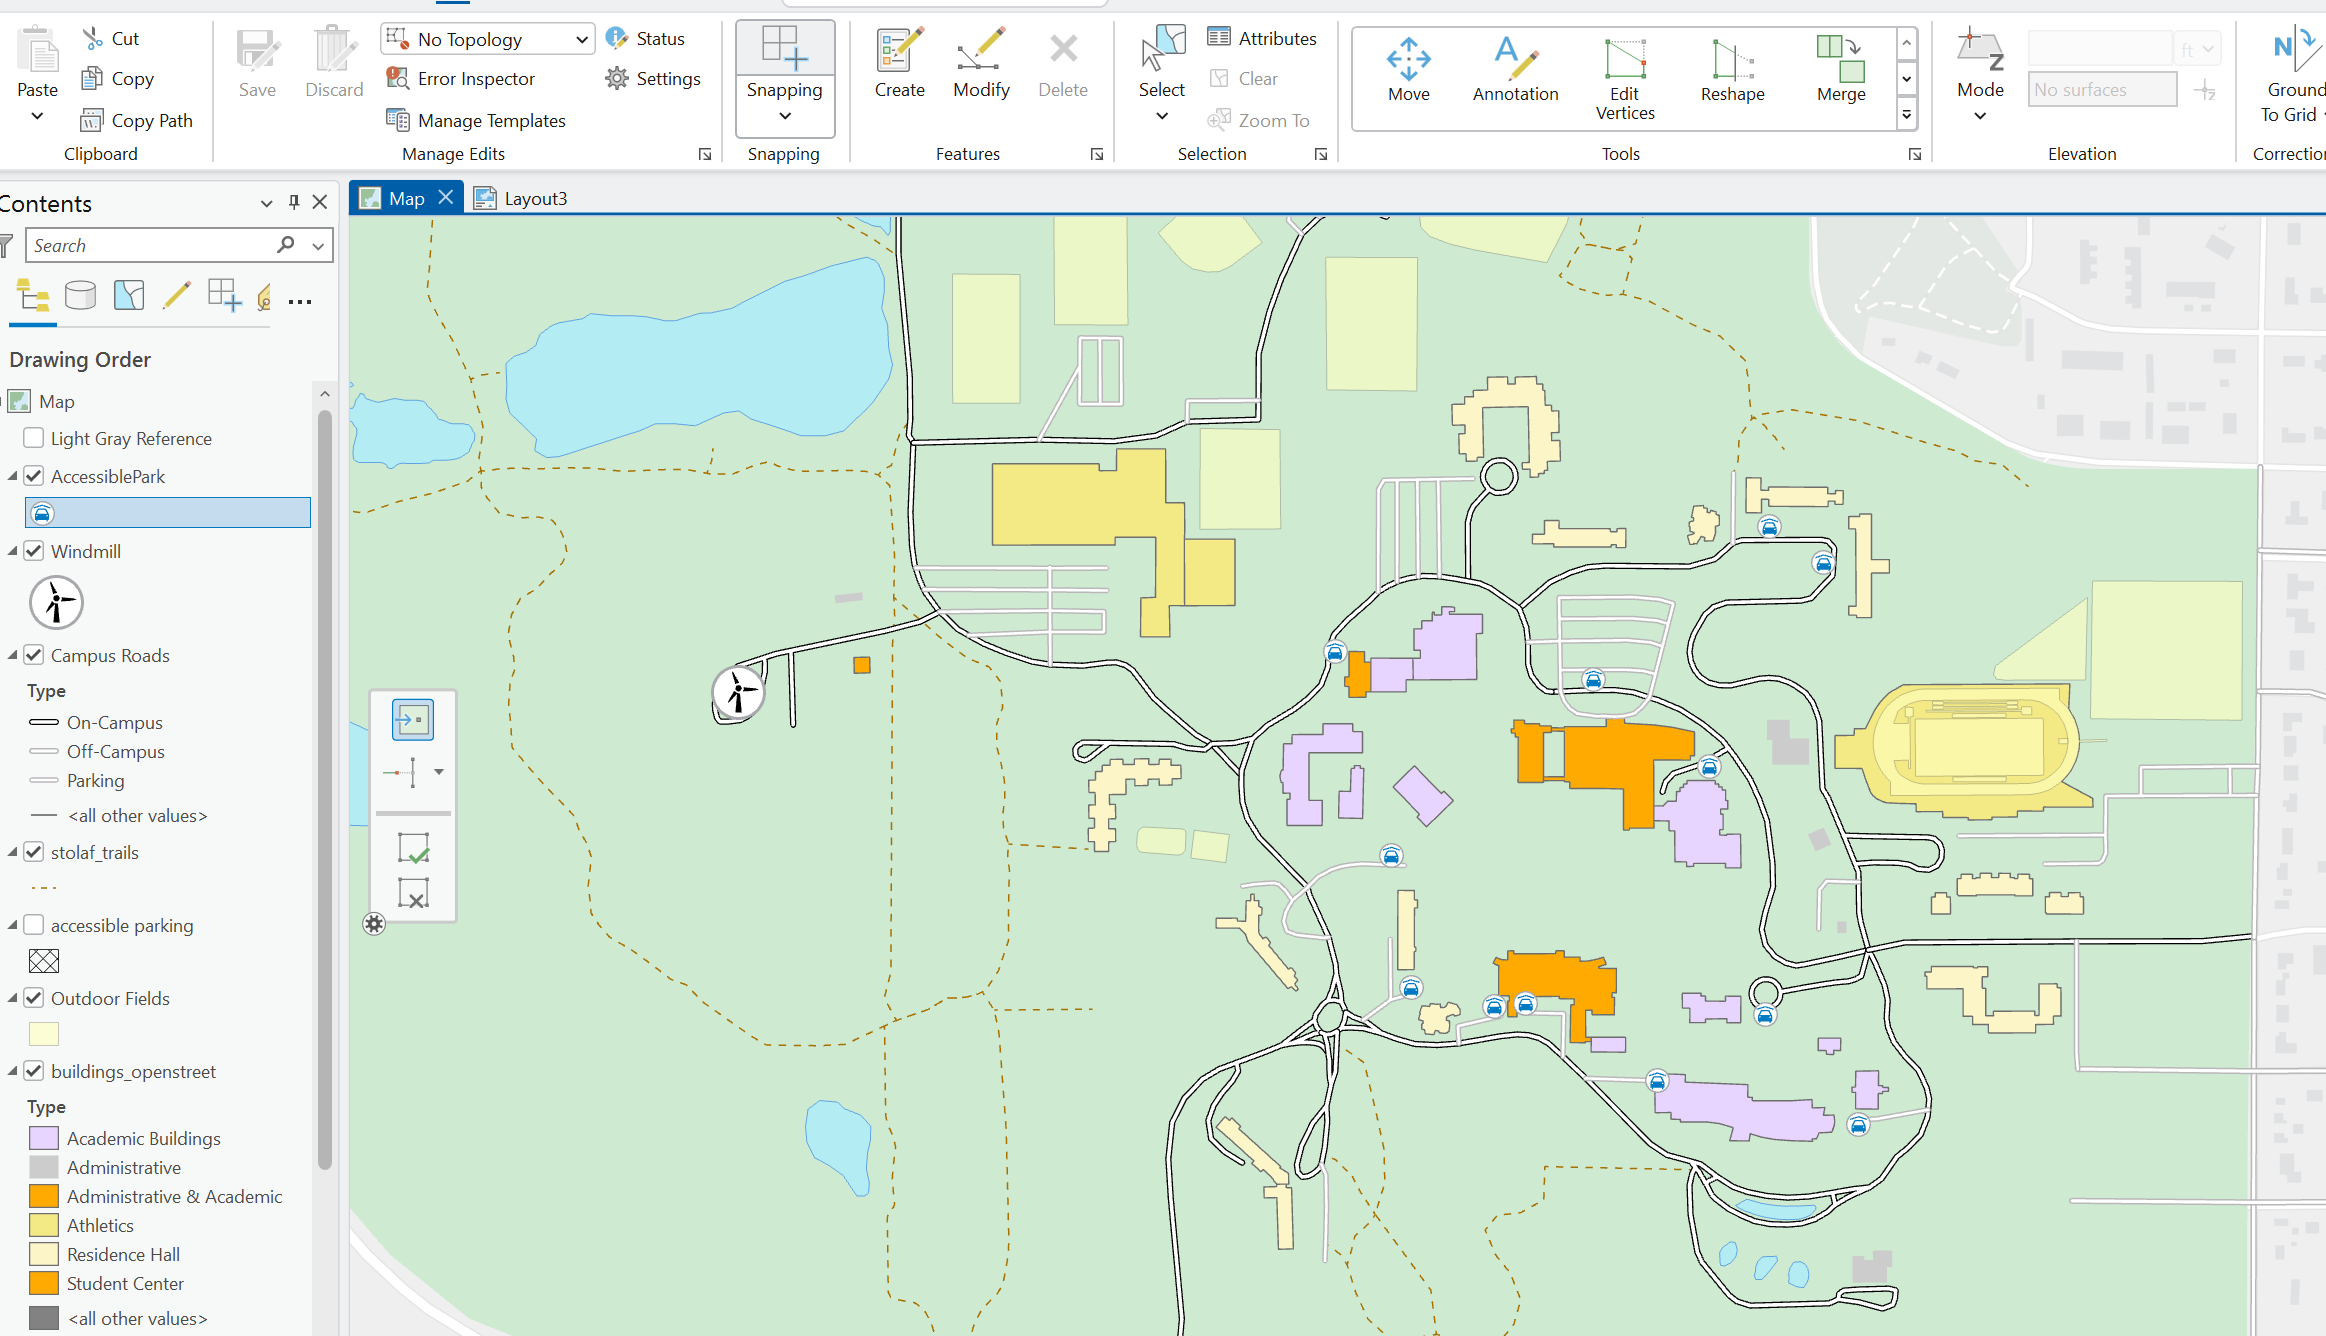Click the windmill symbol on the map
The width and height of the screenshot is (2326, 1336).
(738, 692)
